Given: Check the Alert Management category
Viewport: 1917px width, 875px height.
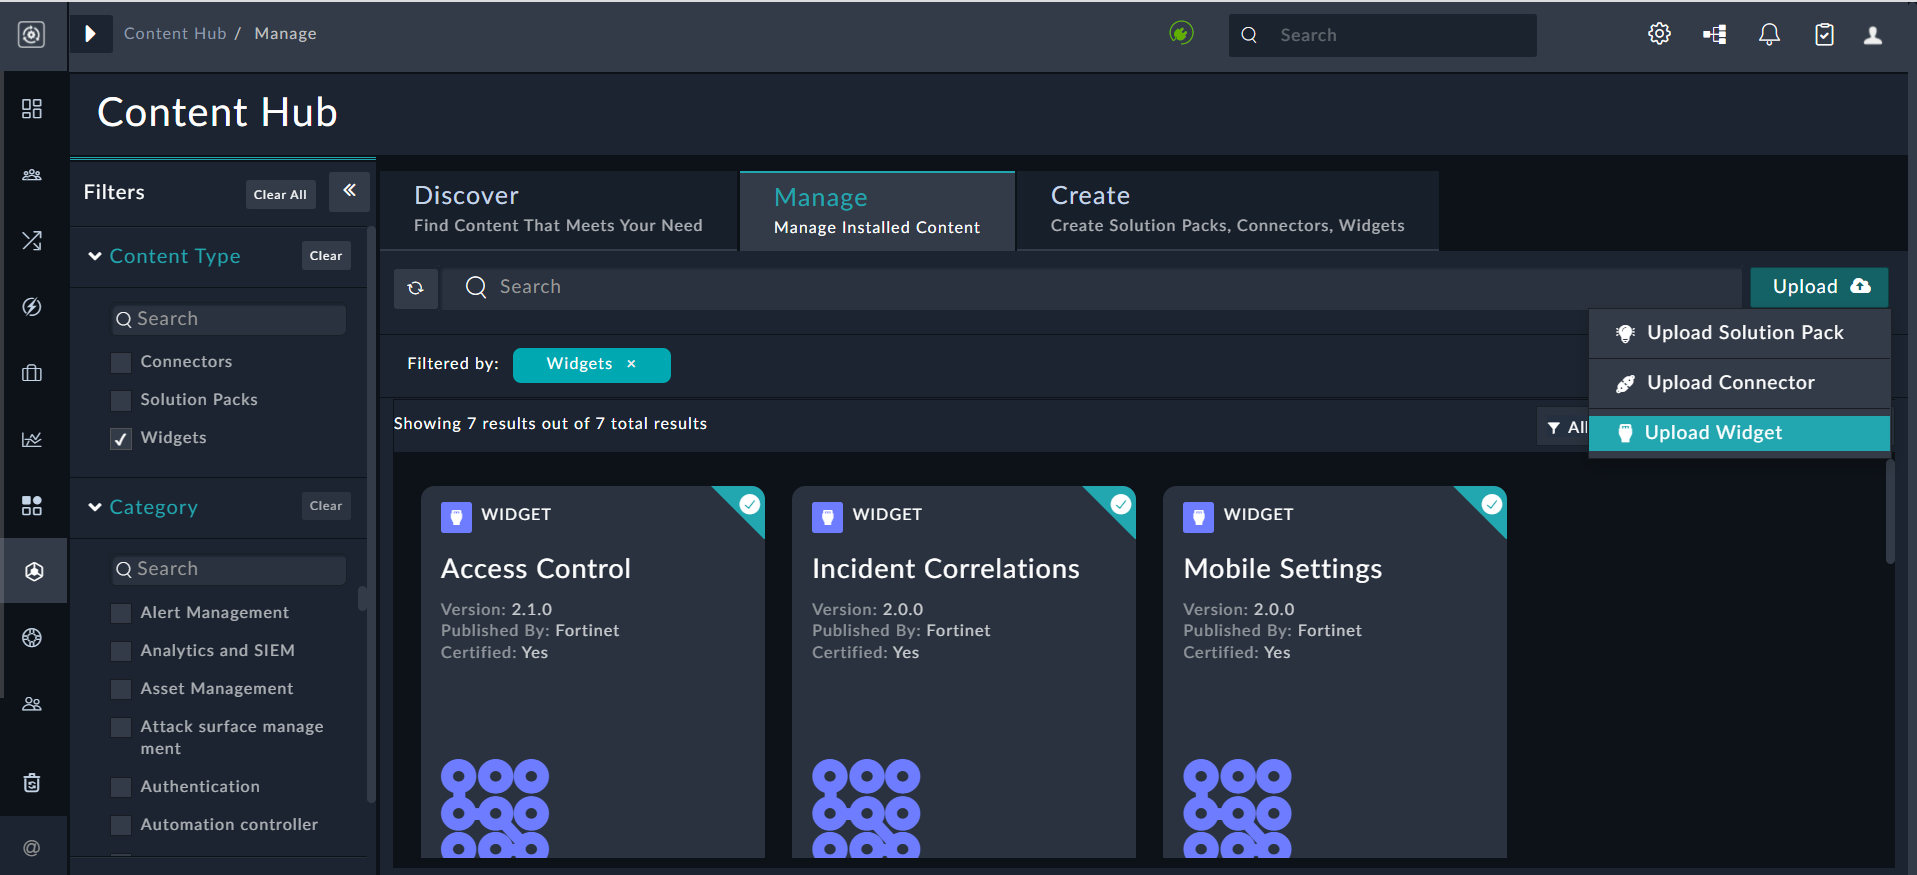Looking at the screenshot, I should 121,613.
